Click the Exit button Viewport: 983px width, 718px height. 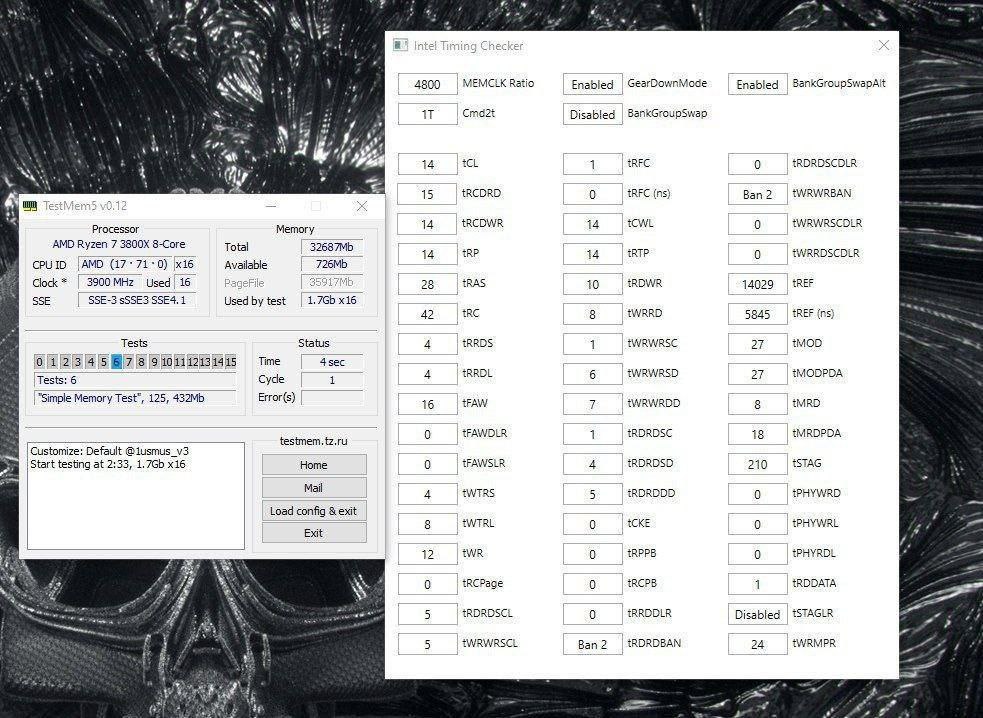click(314, 533)
